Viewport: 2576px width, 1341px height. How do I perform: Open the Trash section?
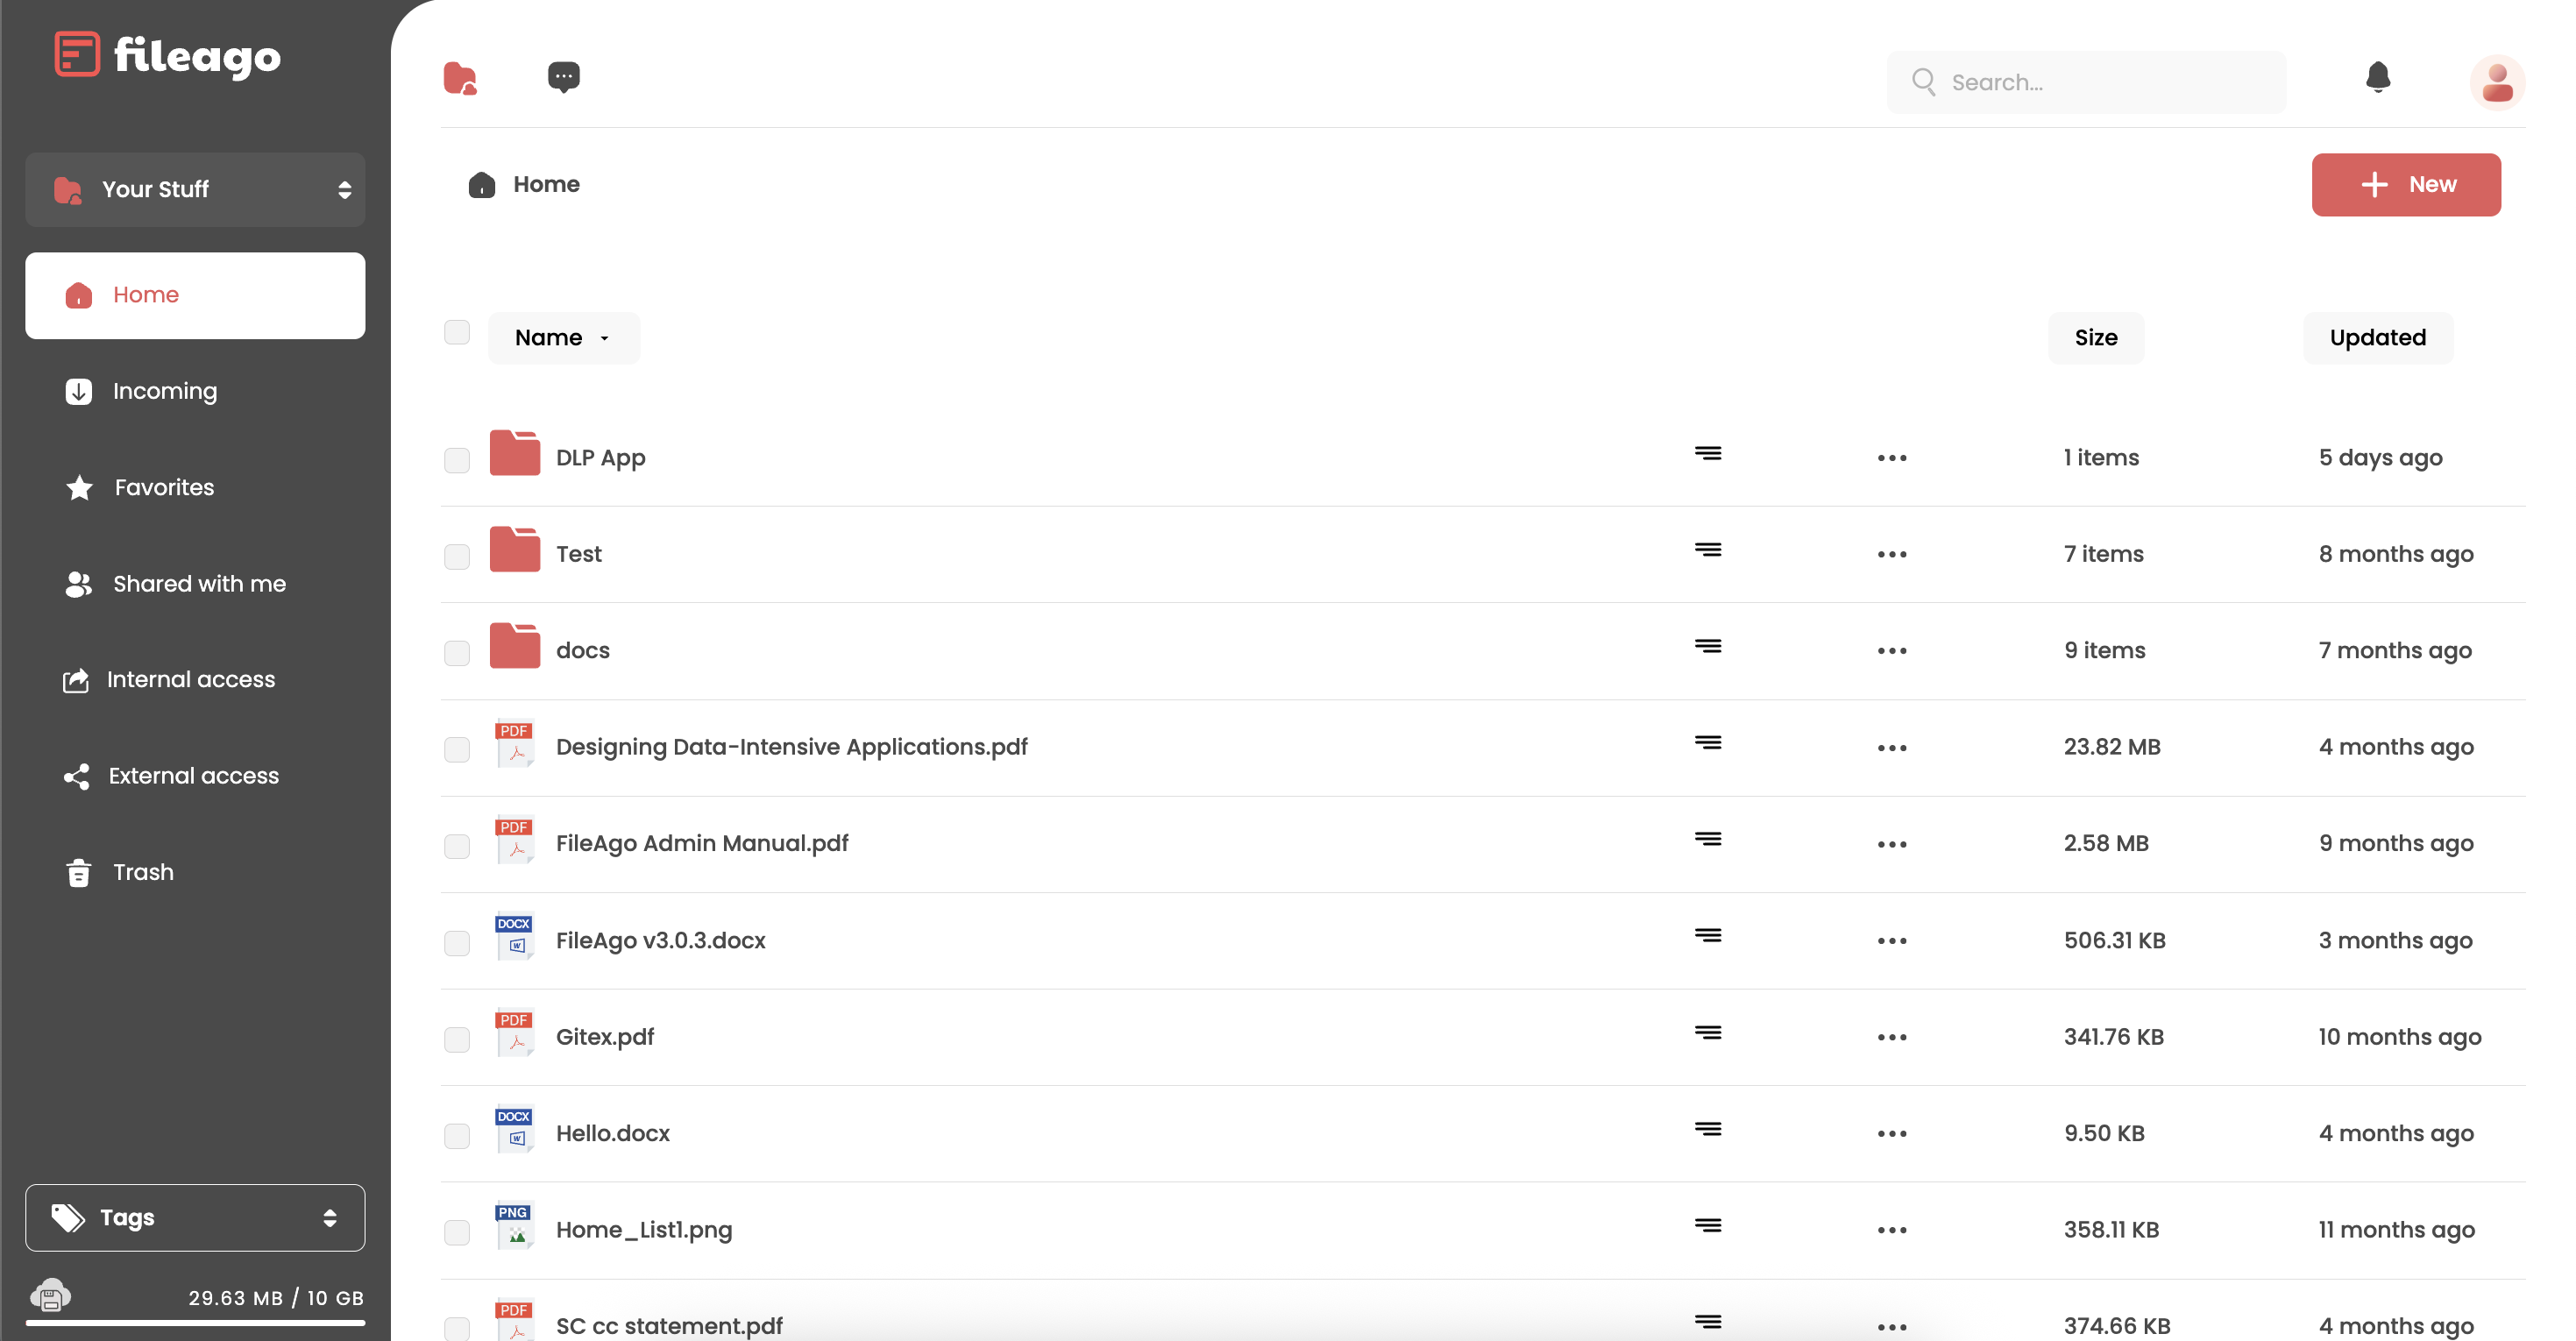tap(142, 872)
